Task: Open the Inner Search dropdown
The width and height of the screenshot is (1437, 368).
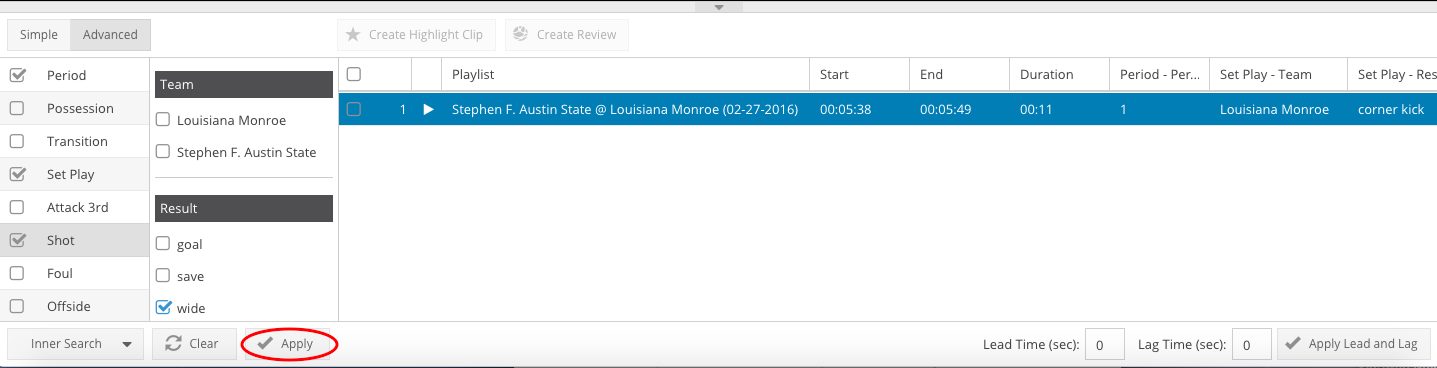Action: click(x=76, y=344)
